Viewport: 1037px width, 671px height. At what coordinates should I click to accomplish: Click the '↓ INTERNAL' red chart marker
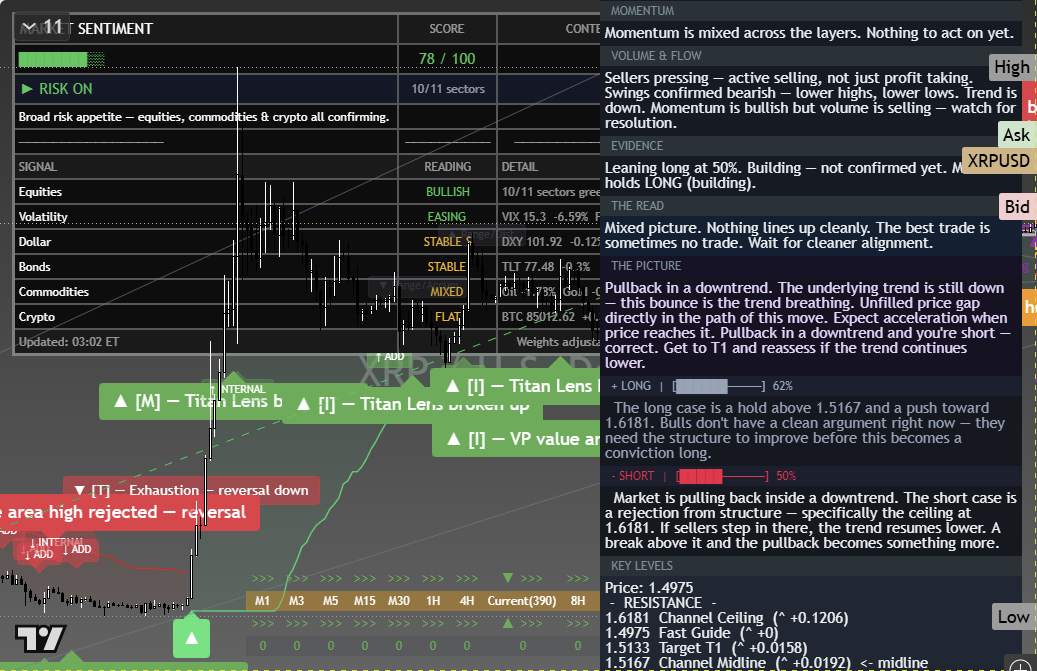[x=56, y=543]
